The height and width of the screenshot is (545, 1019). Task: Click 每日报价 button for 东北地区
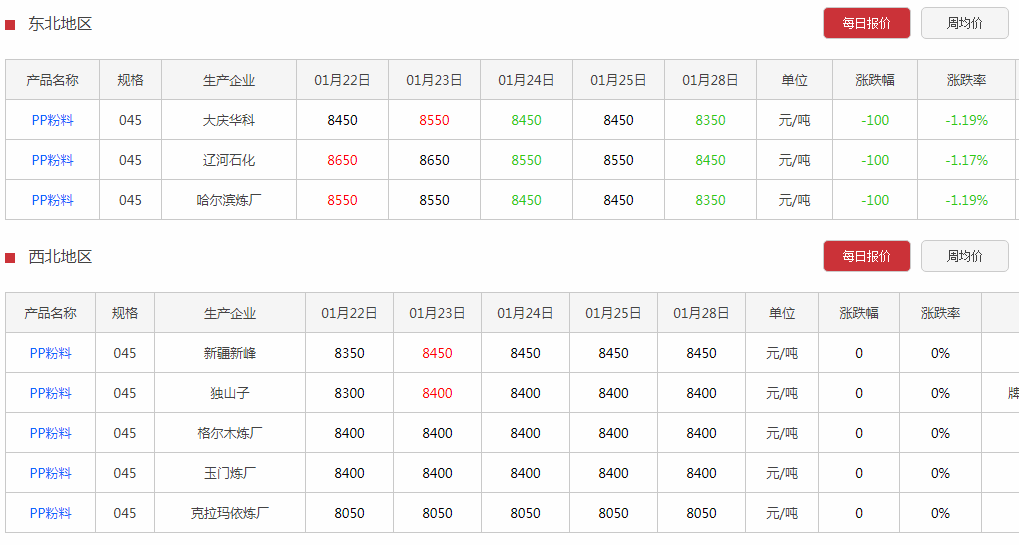pos(866,23)
